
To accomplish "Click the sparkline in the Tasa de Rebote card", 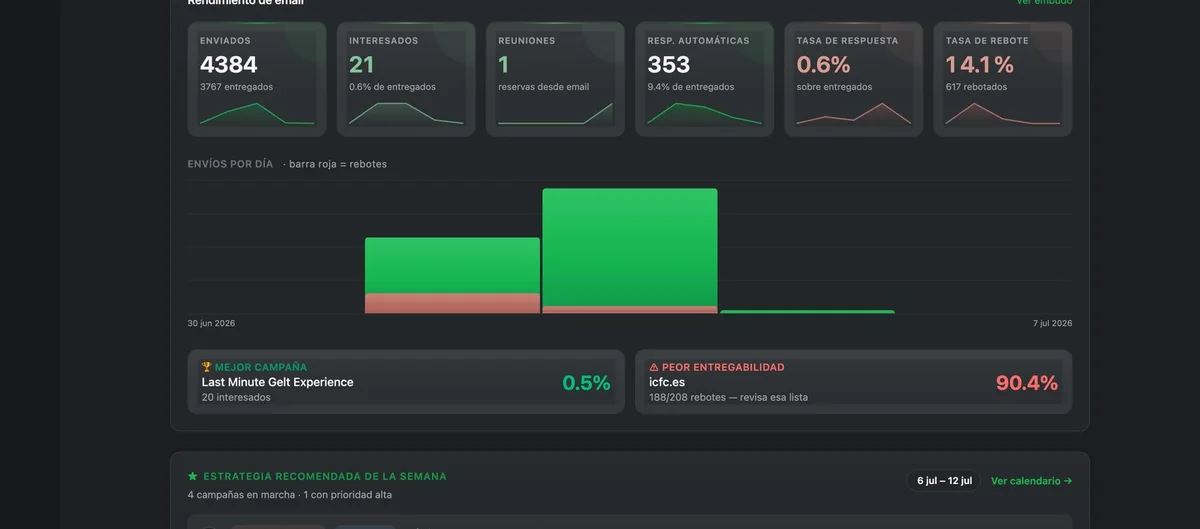I will [1002, 113].
